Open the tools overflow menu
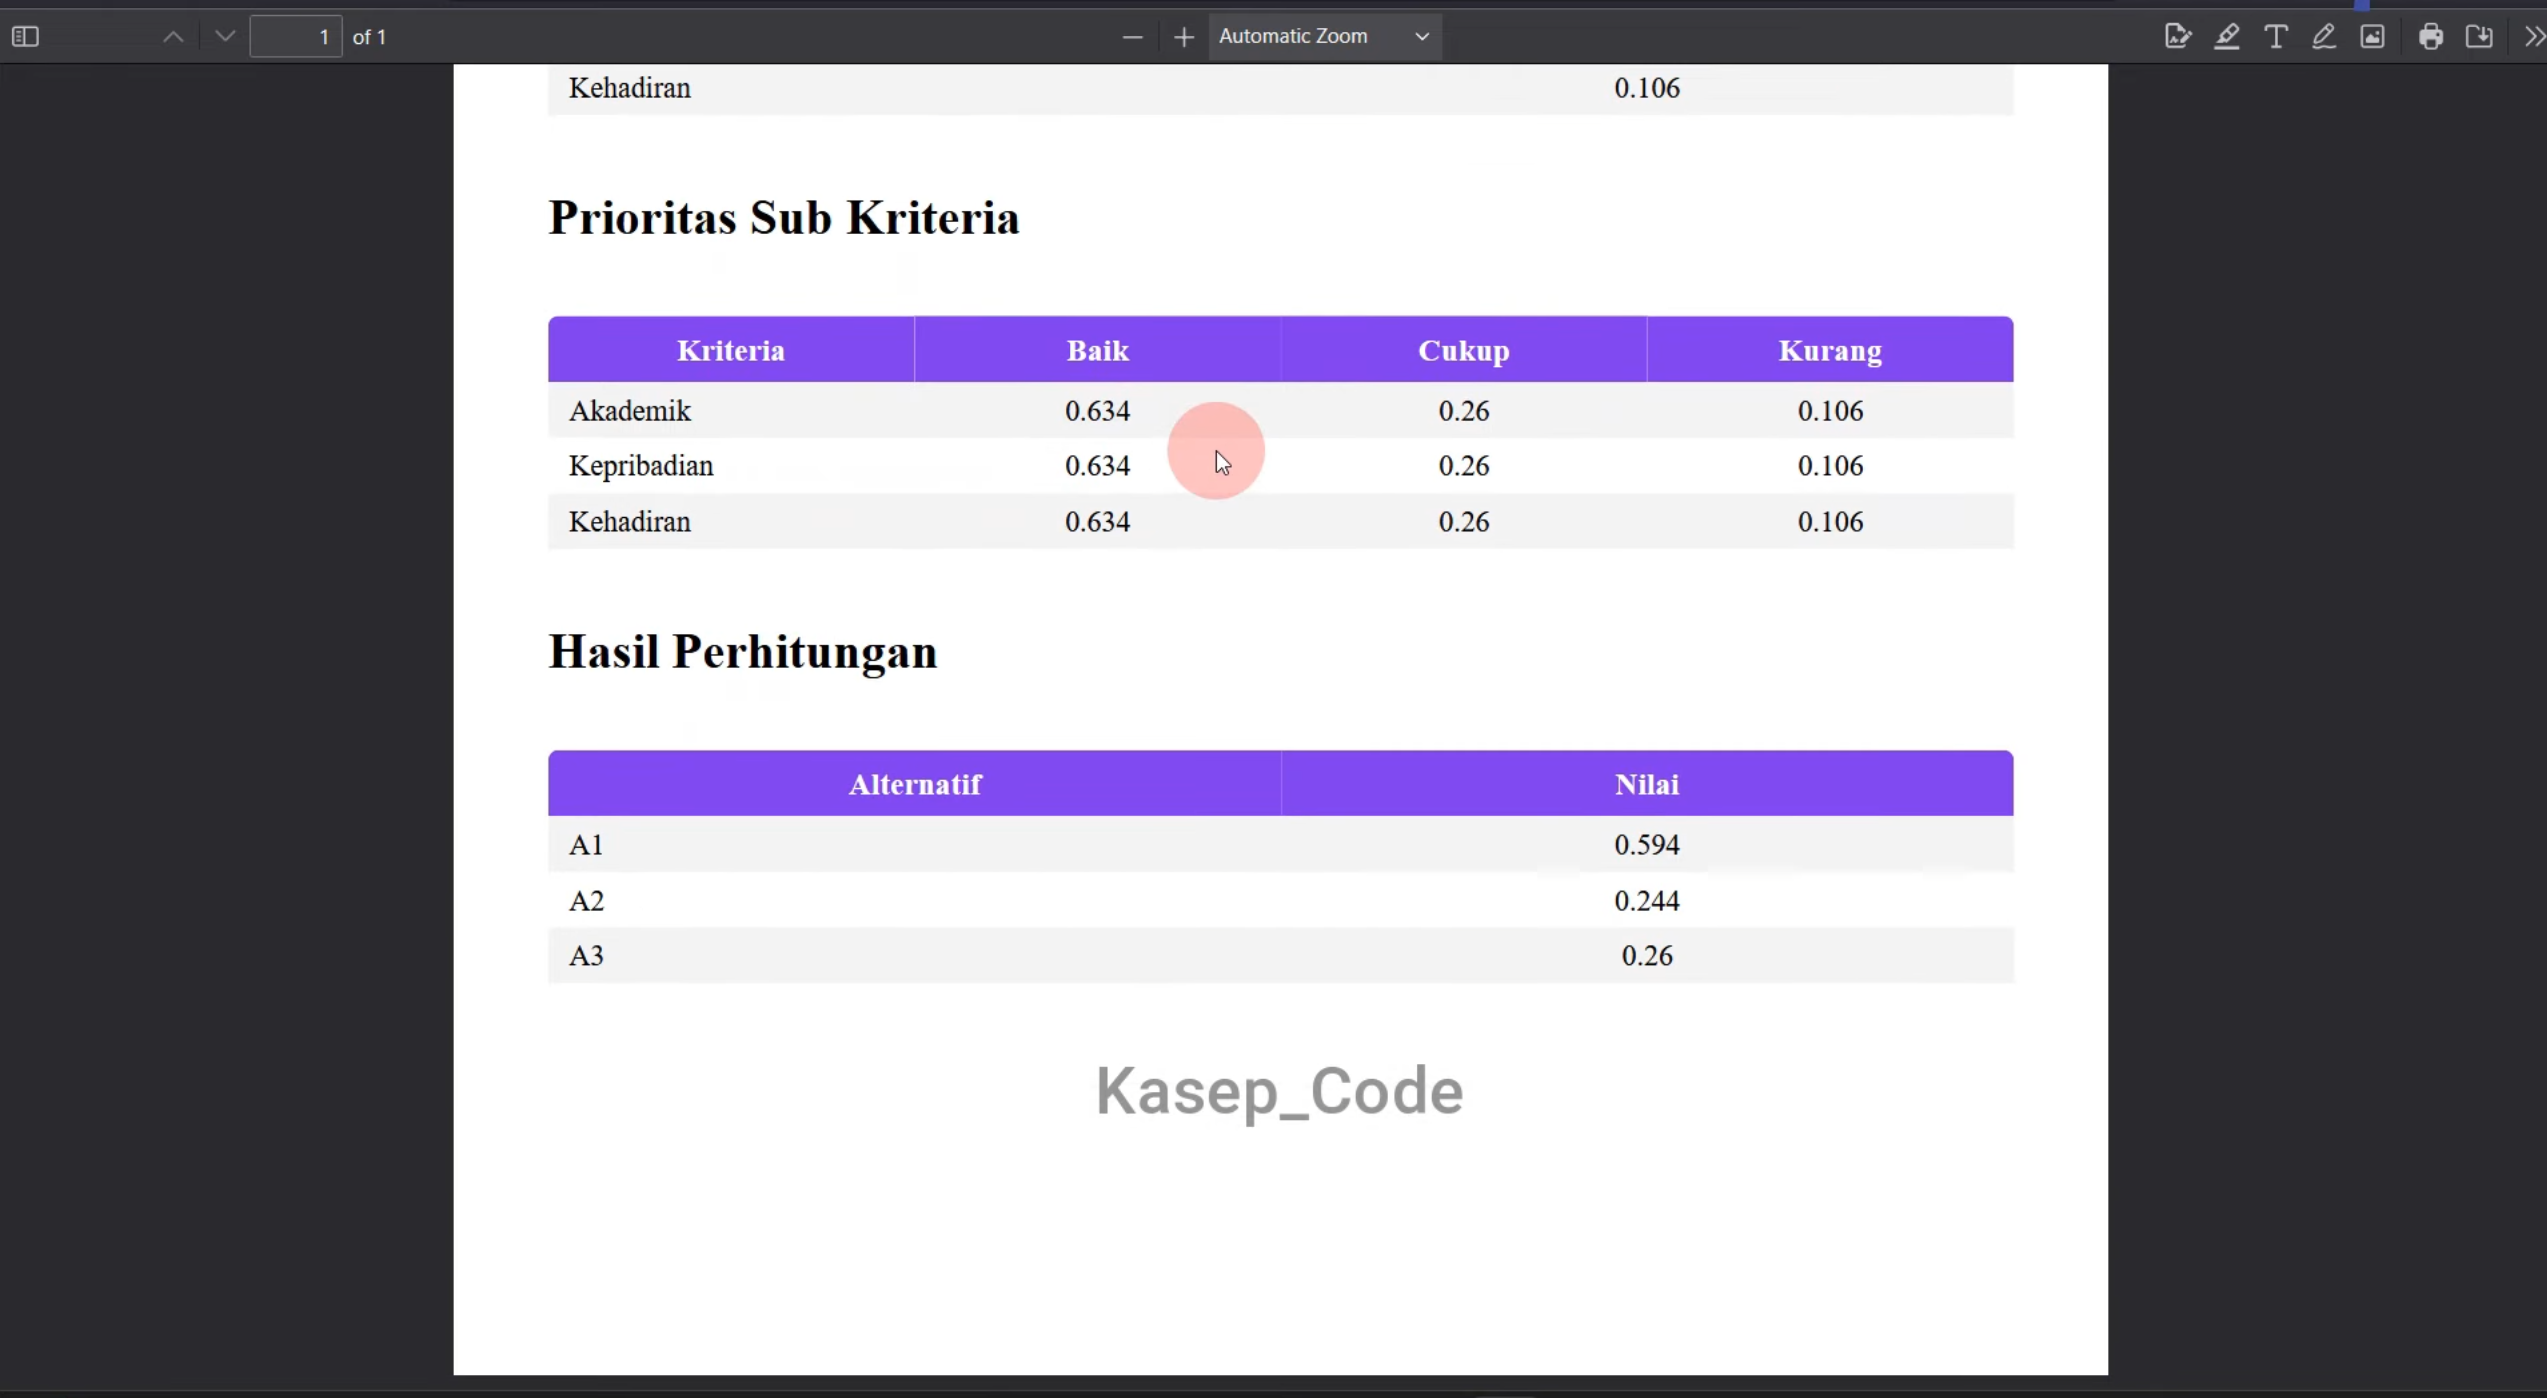The image size is (2547, 1398). click(2533, 37)
